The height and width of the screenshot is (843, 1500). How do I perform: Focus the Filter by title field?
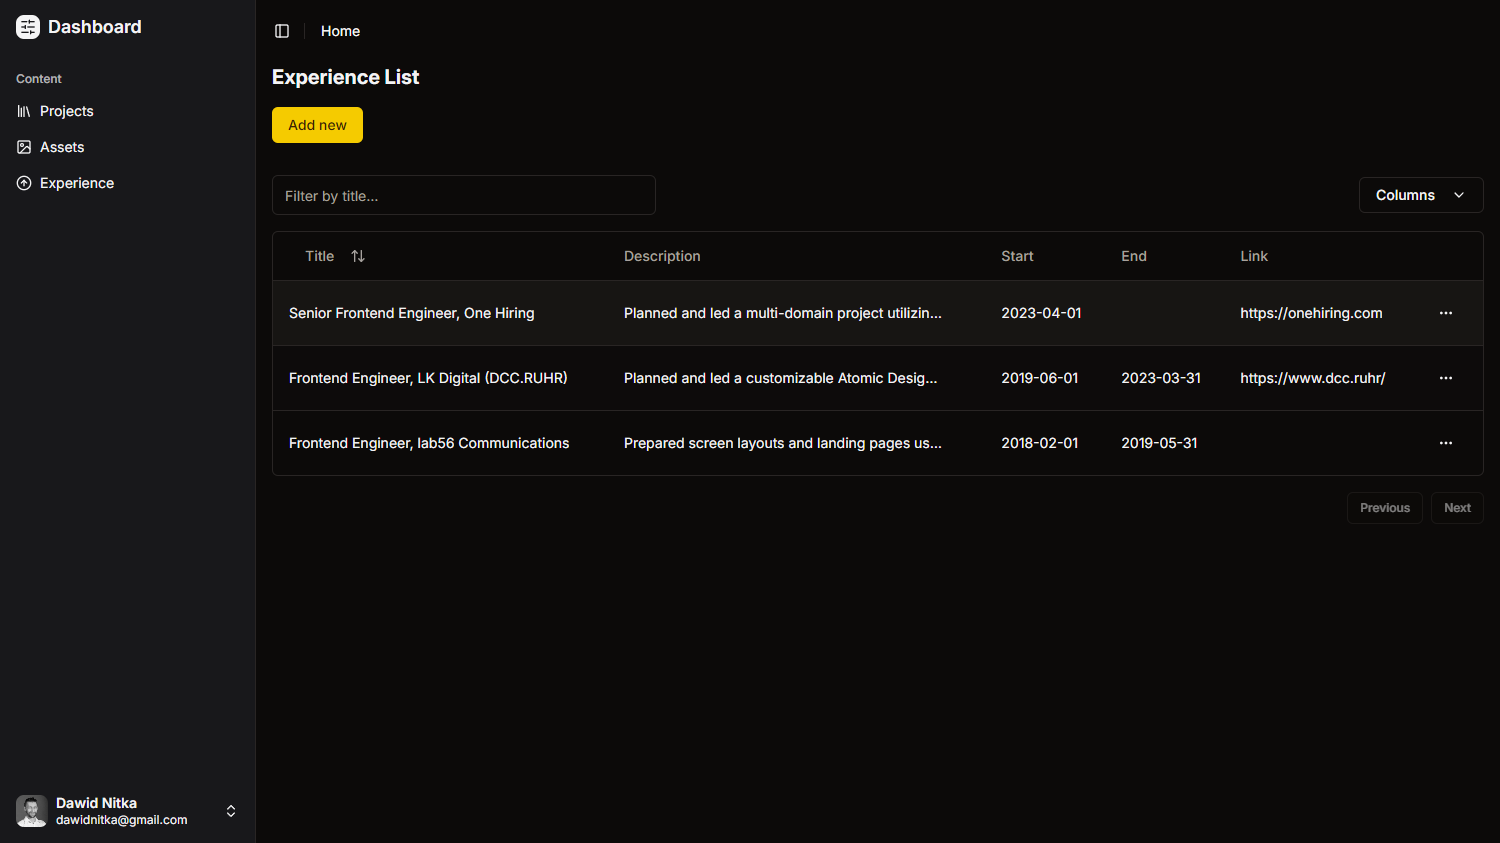(463, 196)
